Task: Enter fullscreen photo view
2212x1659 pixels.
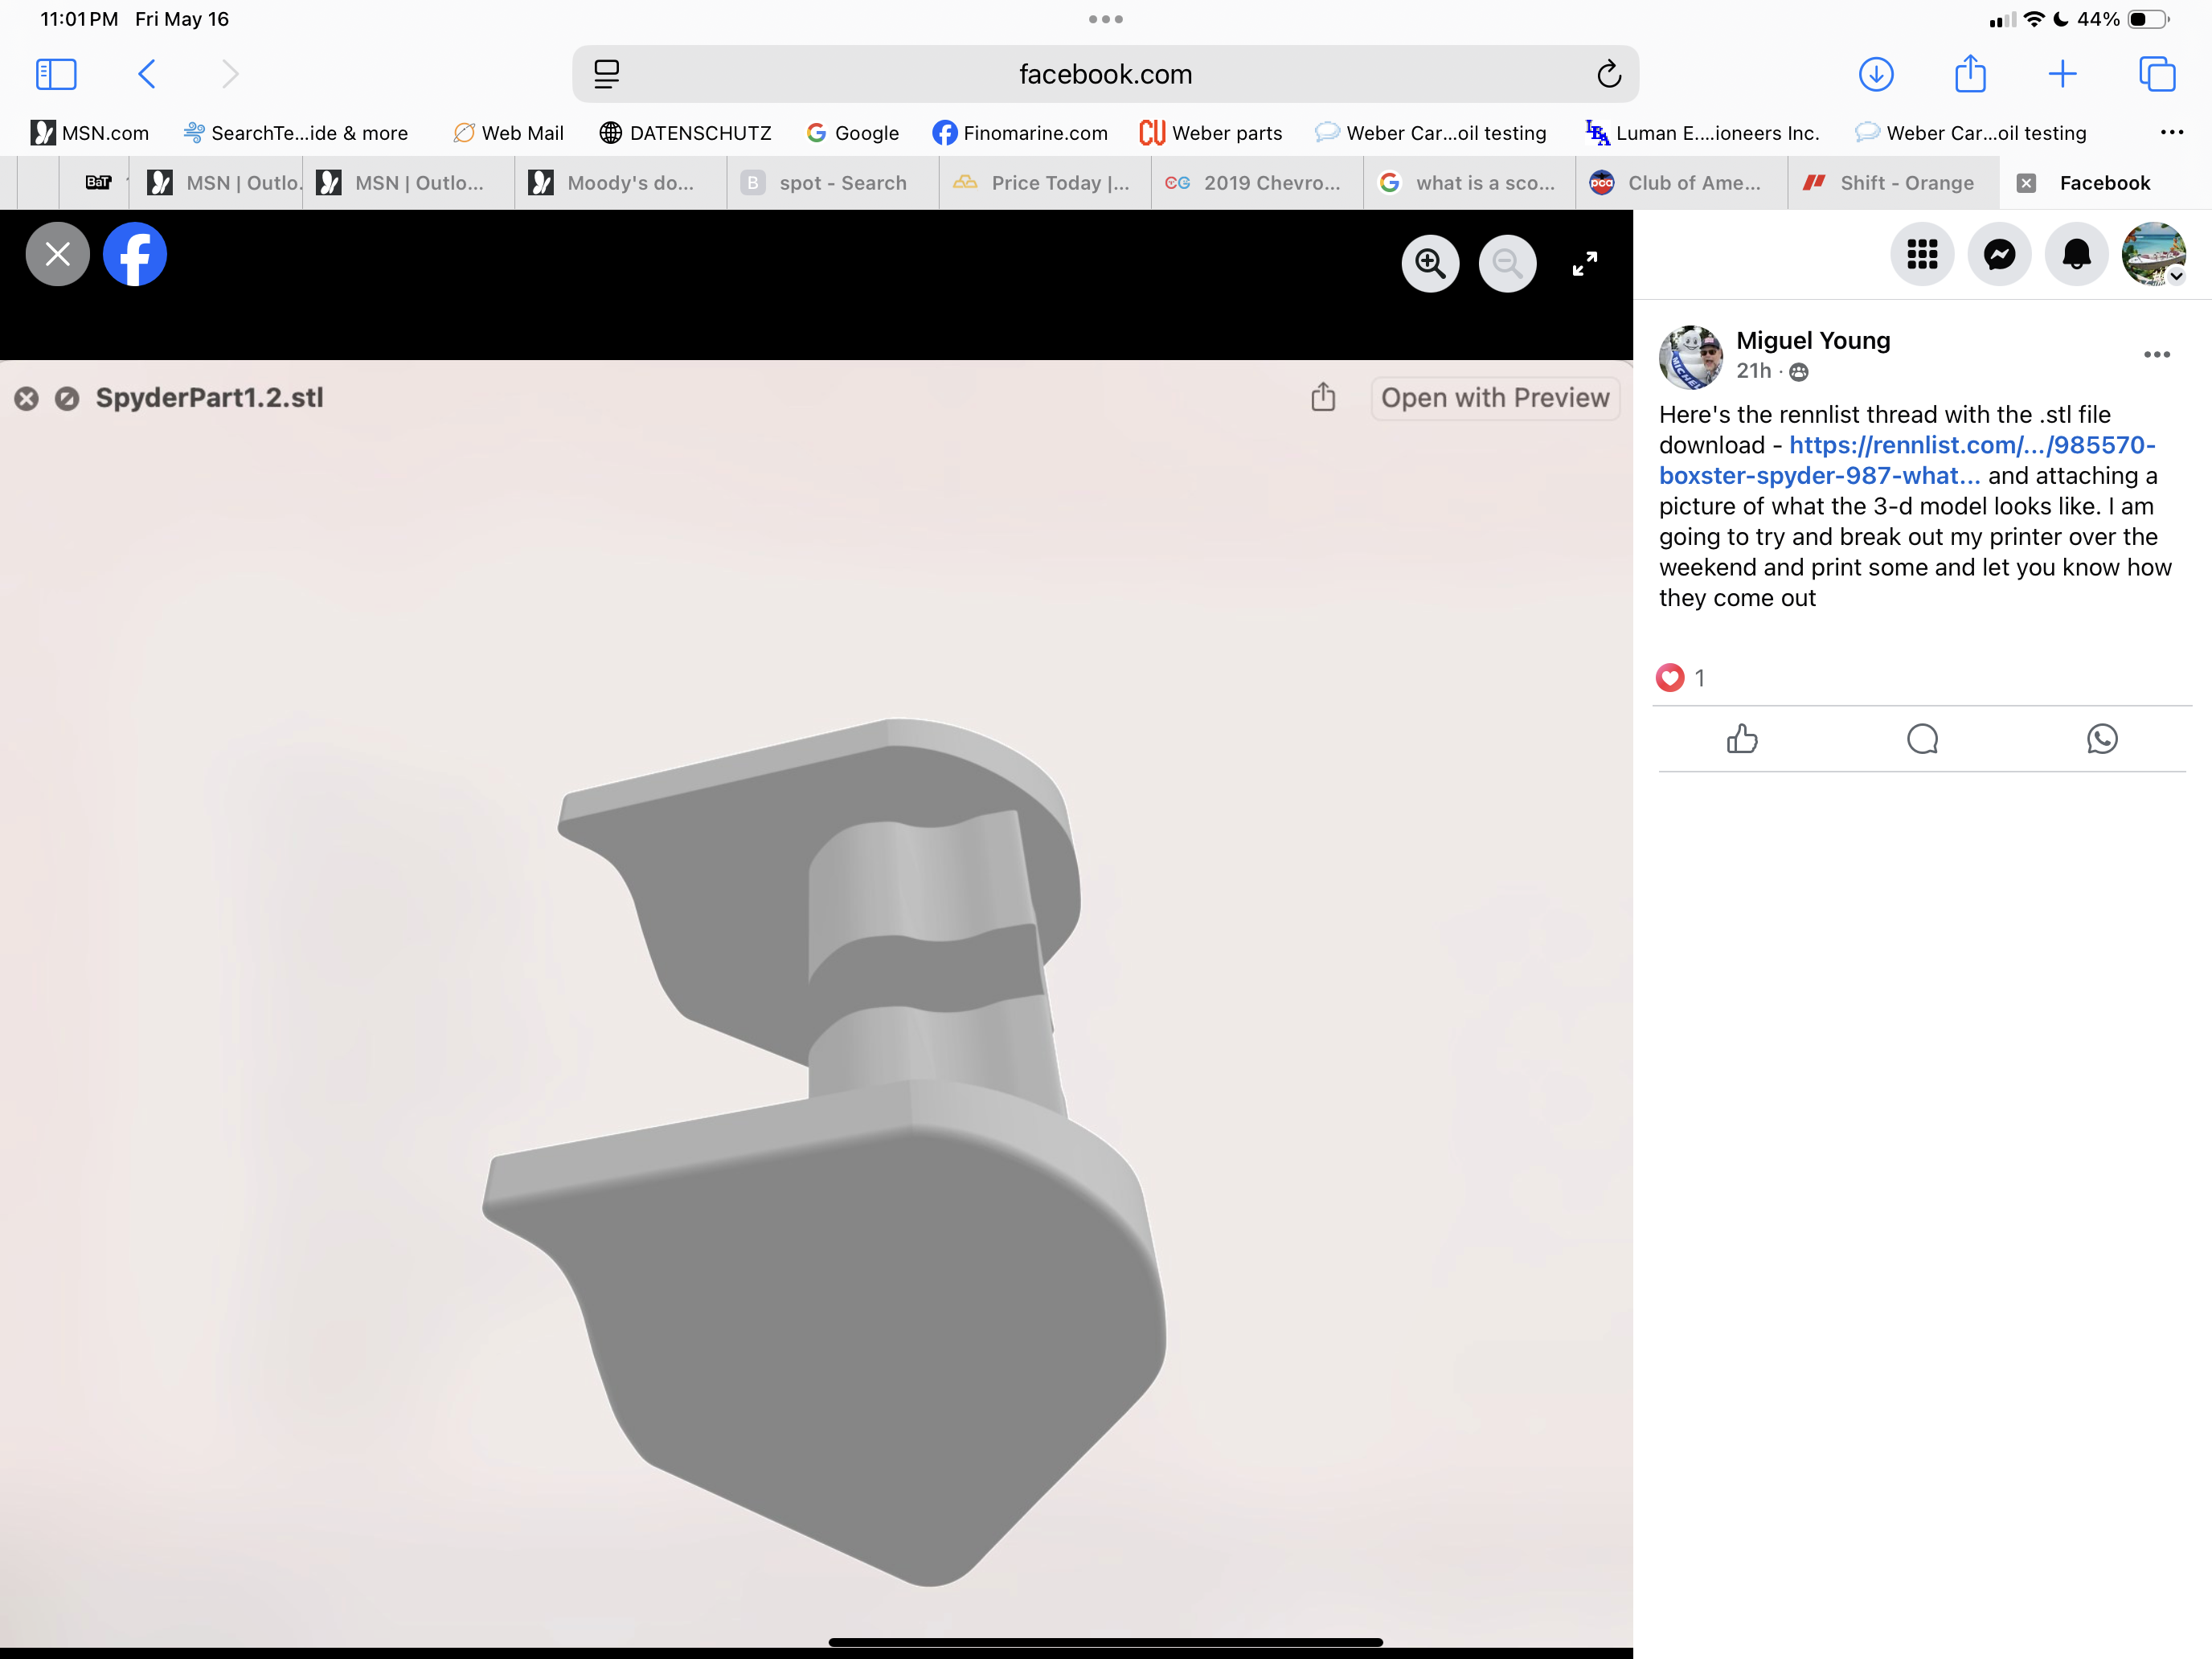Action: coord(1584,264)
